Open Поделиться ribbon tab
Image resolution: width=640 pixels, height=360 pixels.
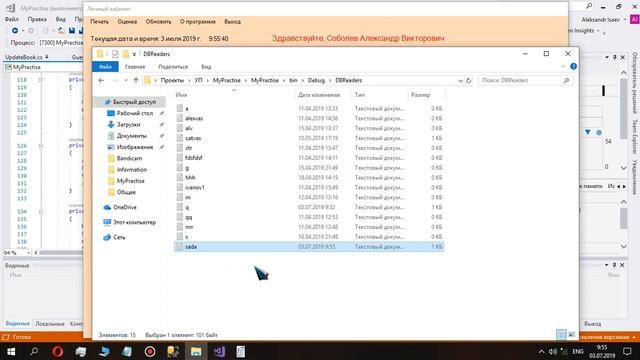[173, 67]
